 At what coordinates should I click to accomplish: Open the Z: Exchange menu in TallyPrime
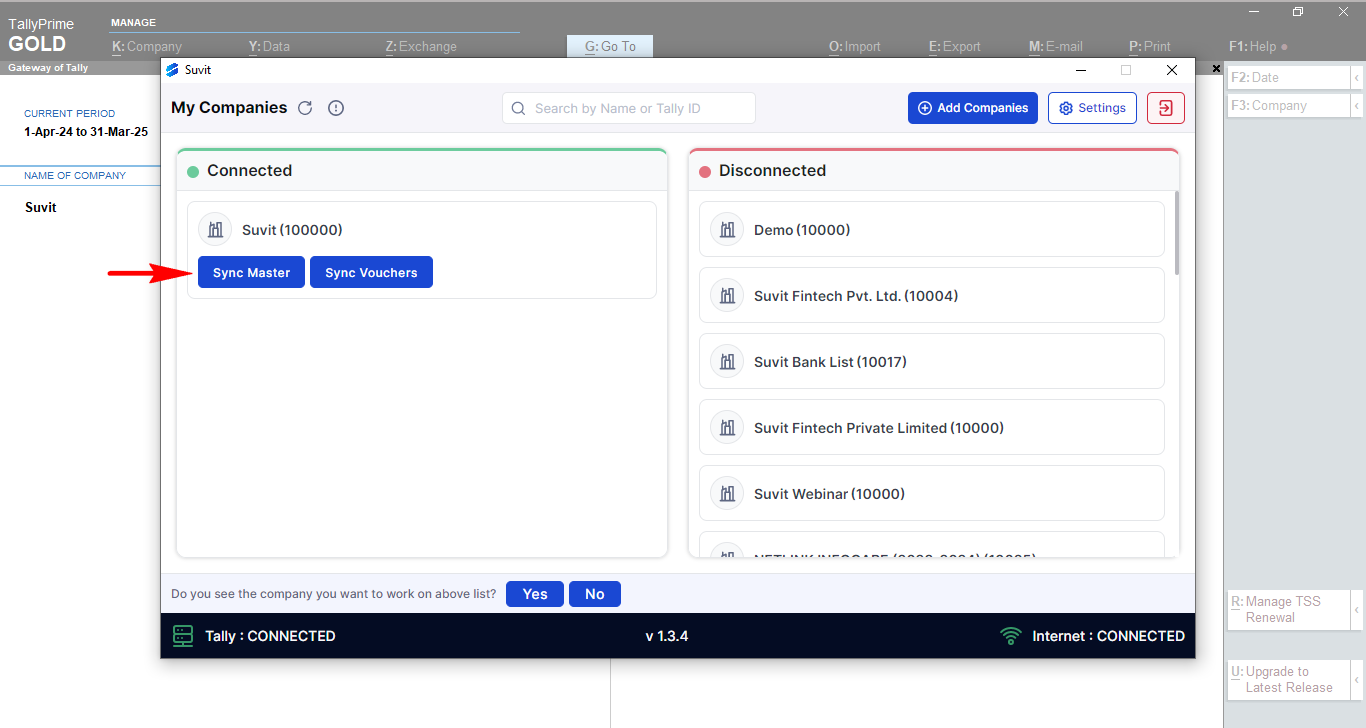[x=421, y=46]
